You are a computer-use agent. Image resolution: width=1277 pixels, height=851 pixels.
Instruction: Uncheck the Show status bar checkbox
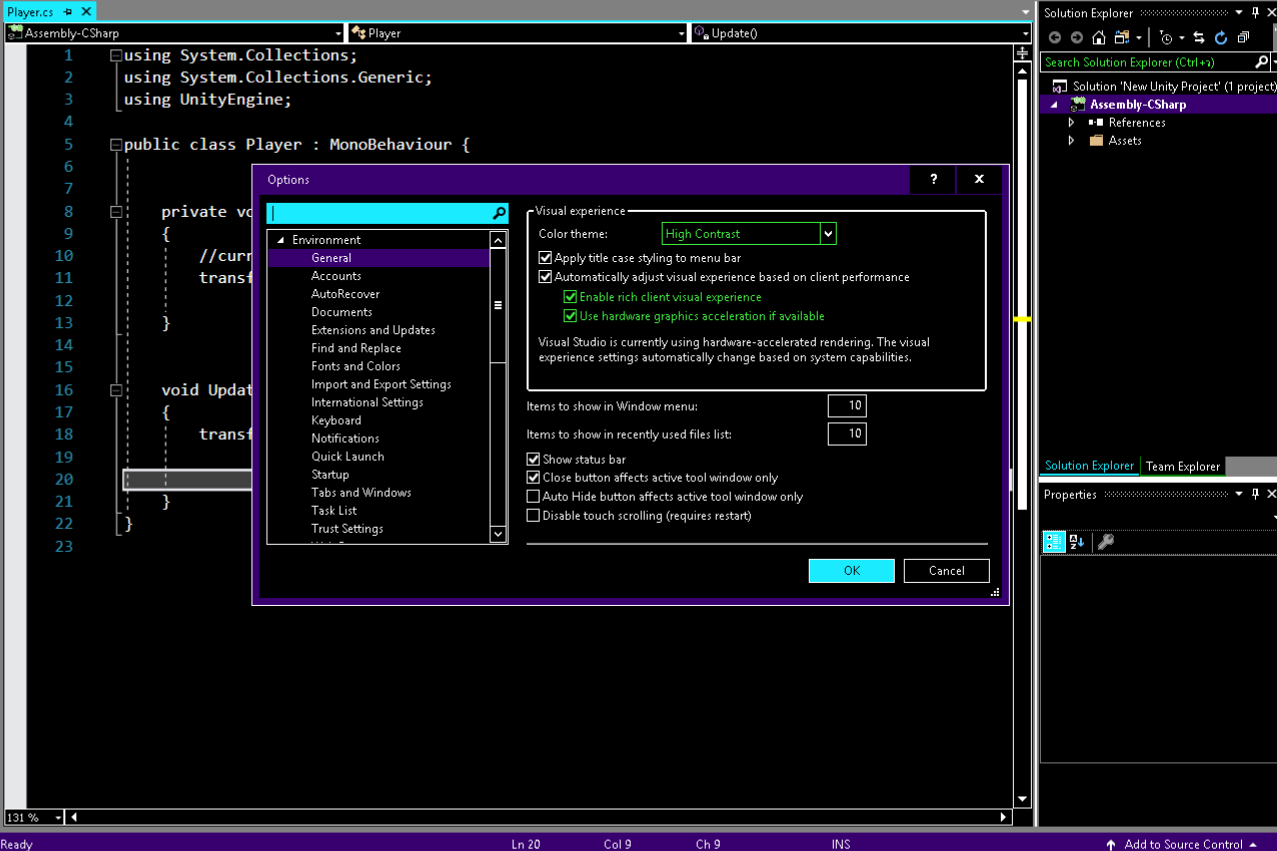coord(533,459)
